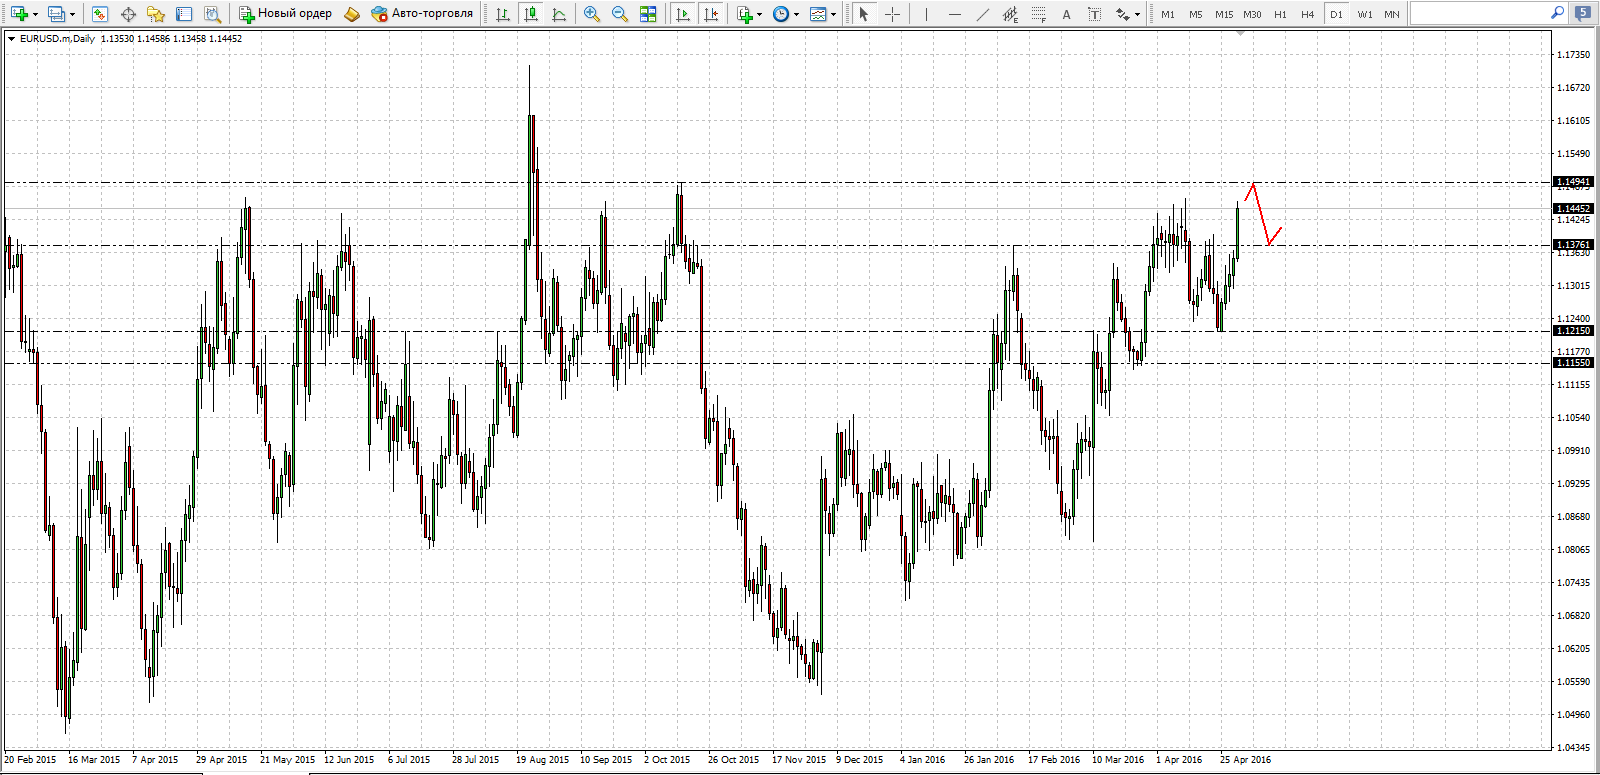Click the 1.13761 price level label
The image size is (1600, 775).
click(1573, 245)
